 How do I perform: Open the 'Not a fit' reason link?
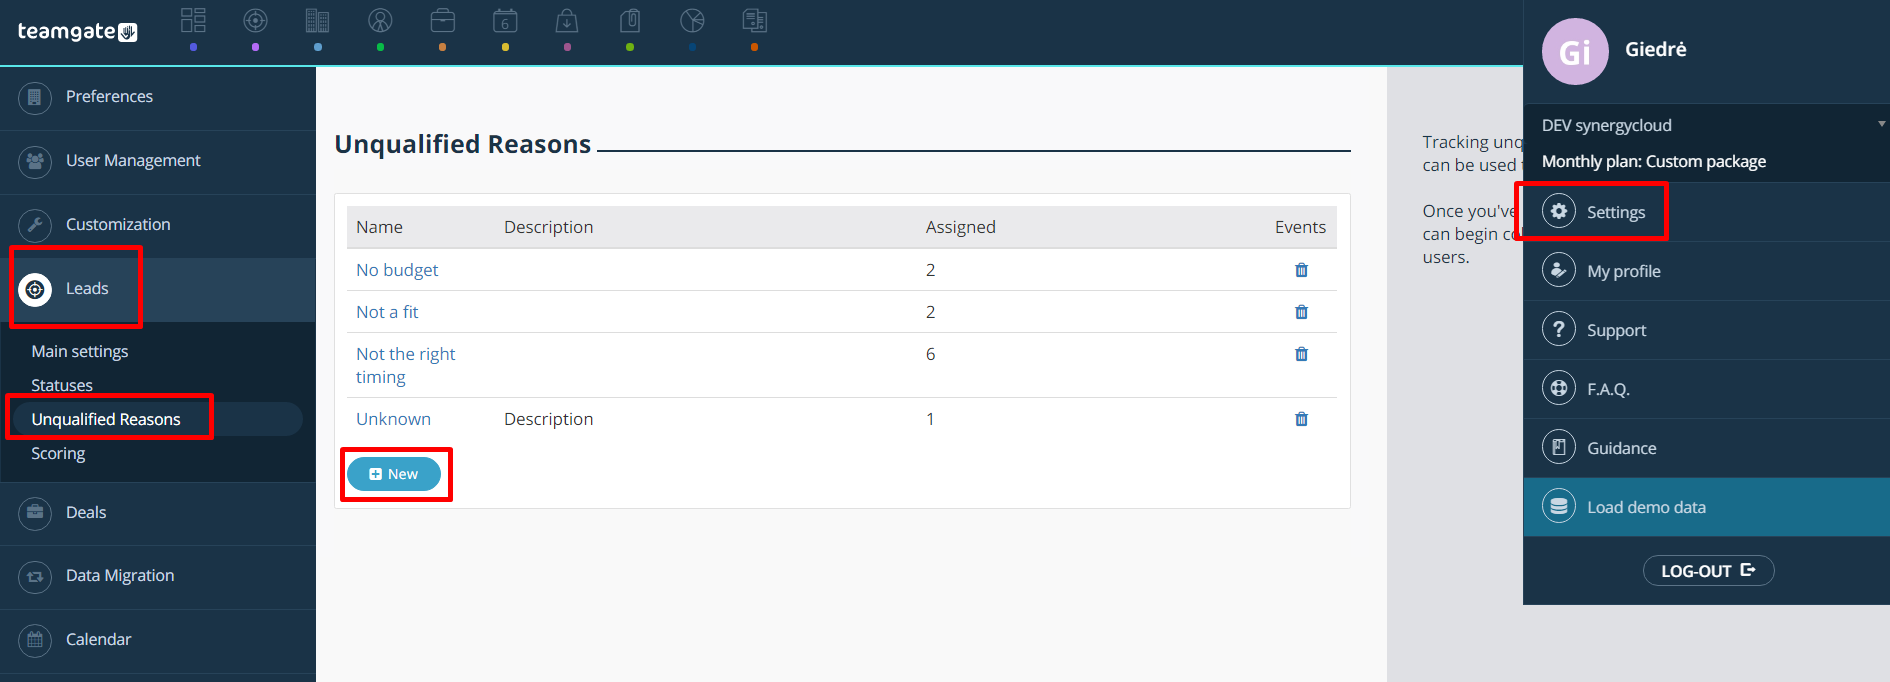pos(387,312)
